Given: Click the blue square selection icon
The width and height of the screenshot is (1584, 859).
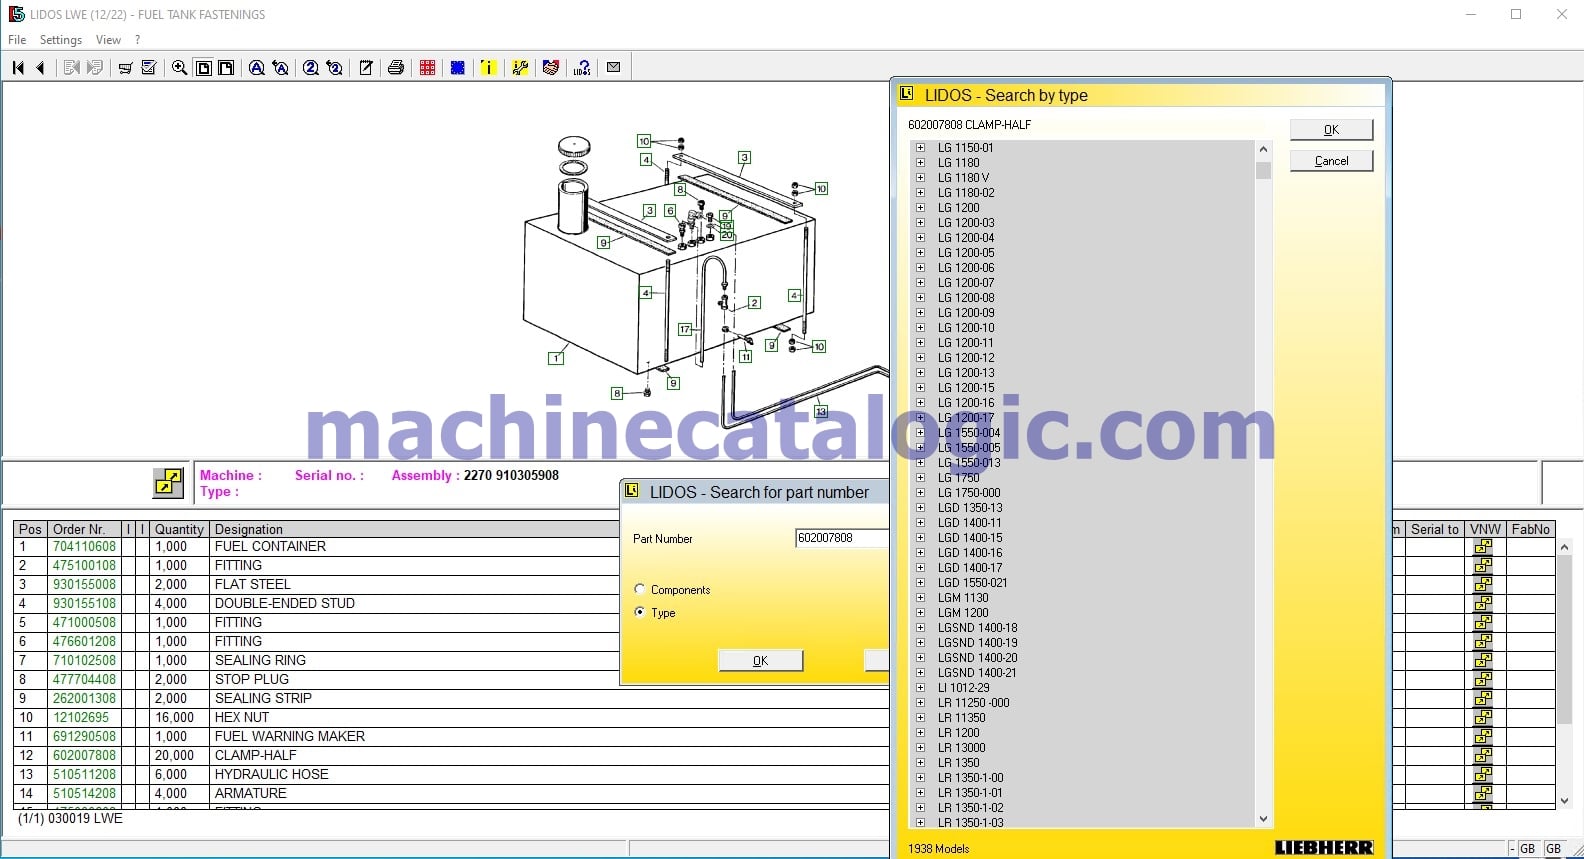Looking at the screenshot, I should click(458, 68).
